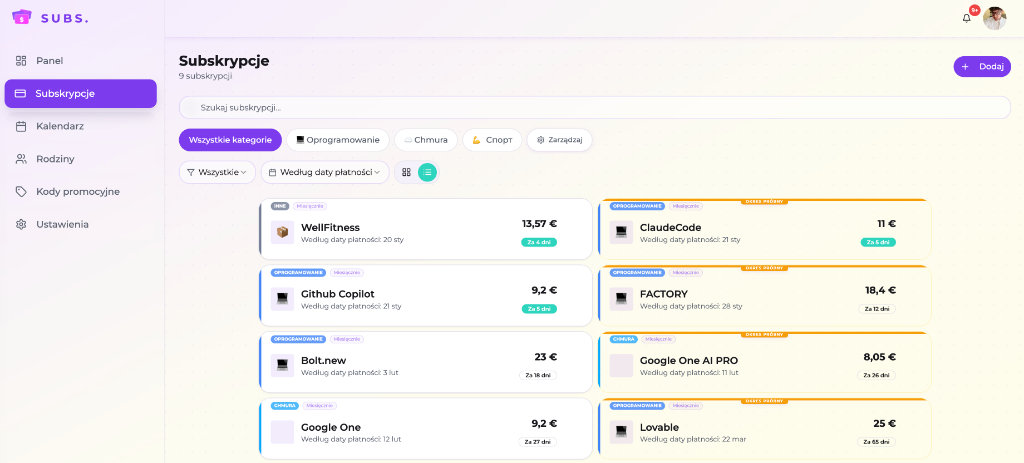The height and width of the screenshot is (463, 1024).
Task: Click the Za 4 dni badge
Action: (539, 242)
